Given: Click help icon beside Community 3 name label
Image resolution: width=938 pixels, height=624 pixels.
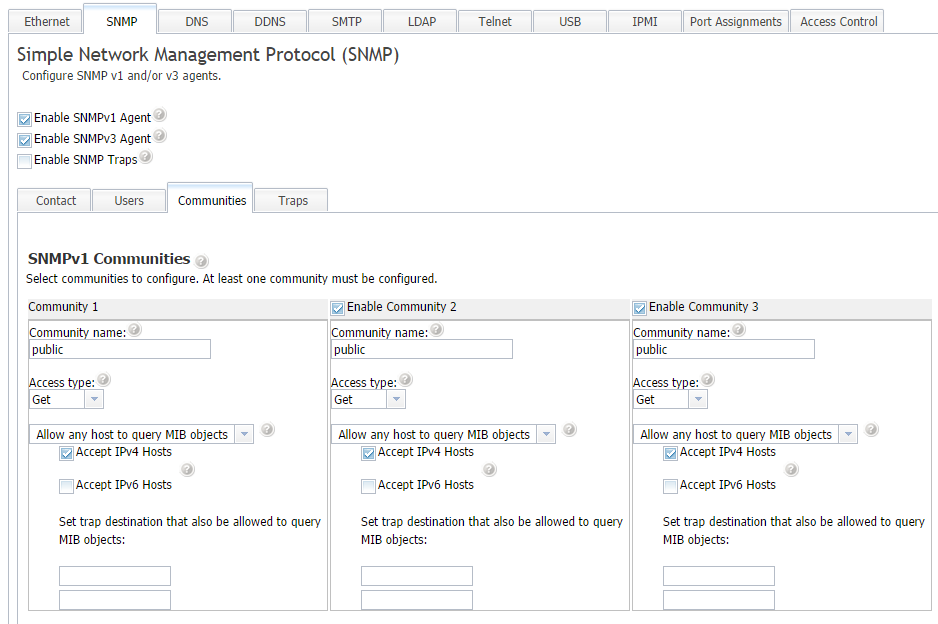Looking at the screenshot, I should click(739, 330).
